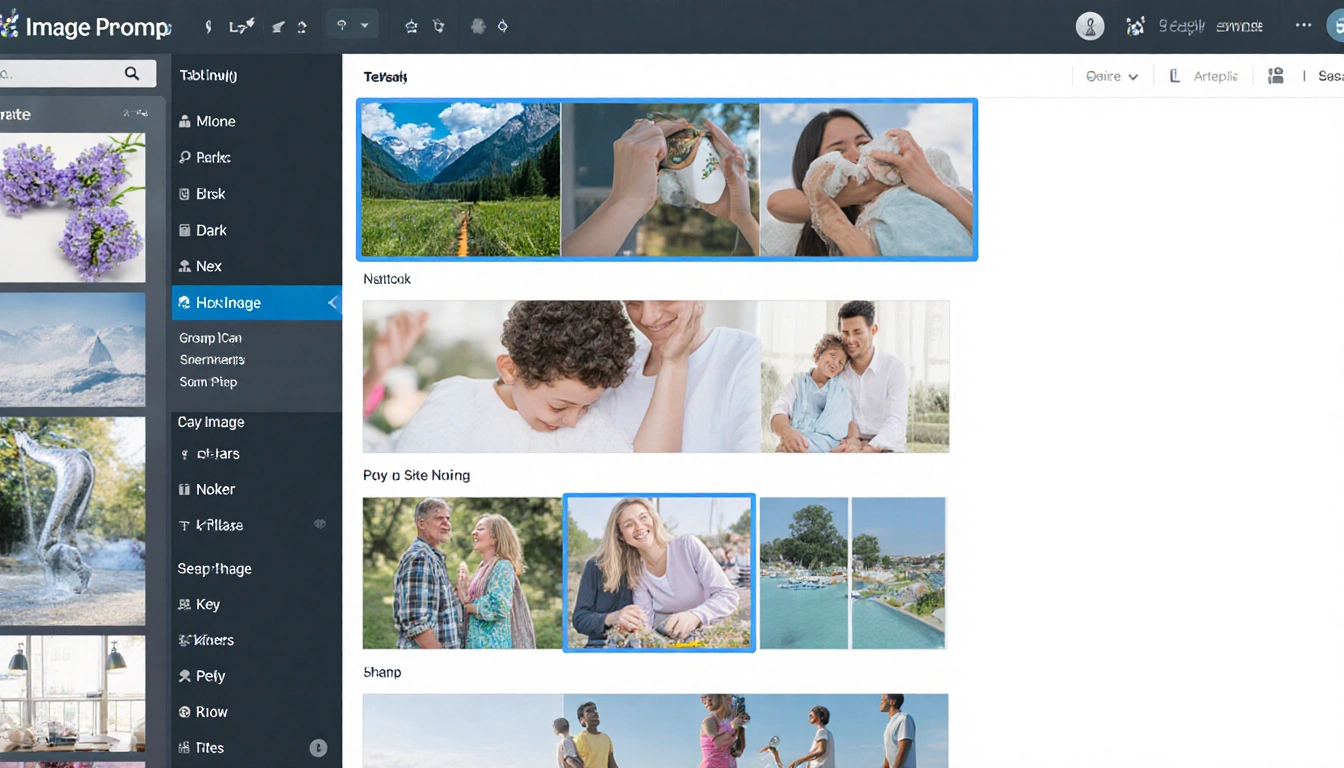Toggle the small icon on the KPillase row
Viewport: 1344px width, 768px height.
click(x=320, y=524)
